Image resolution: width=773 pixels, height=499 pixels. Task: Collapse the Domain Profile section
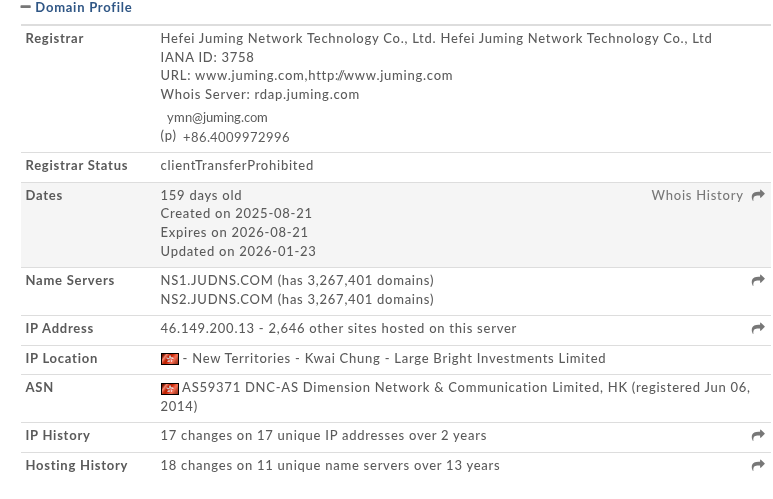click(26, 8)
